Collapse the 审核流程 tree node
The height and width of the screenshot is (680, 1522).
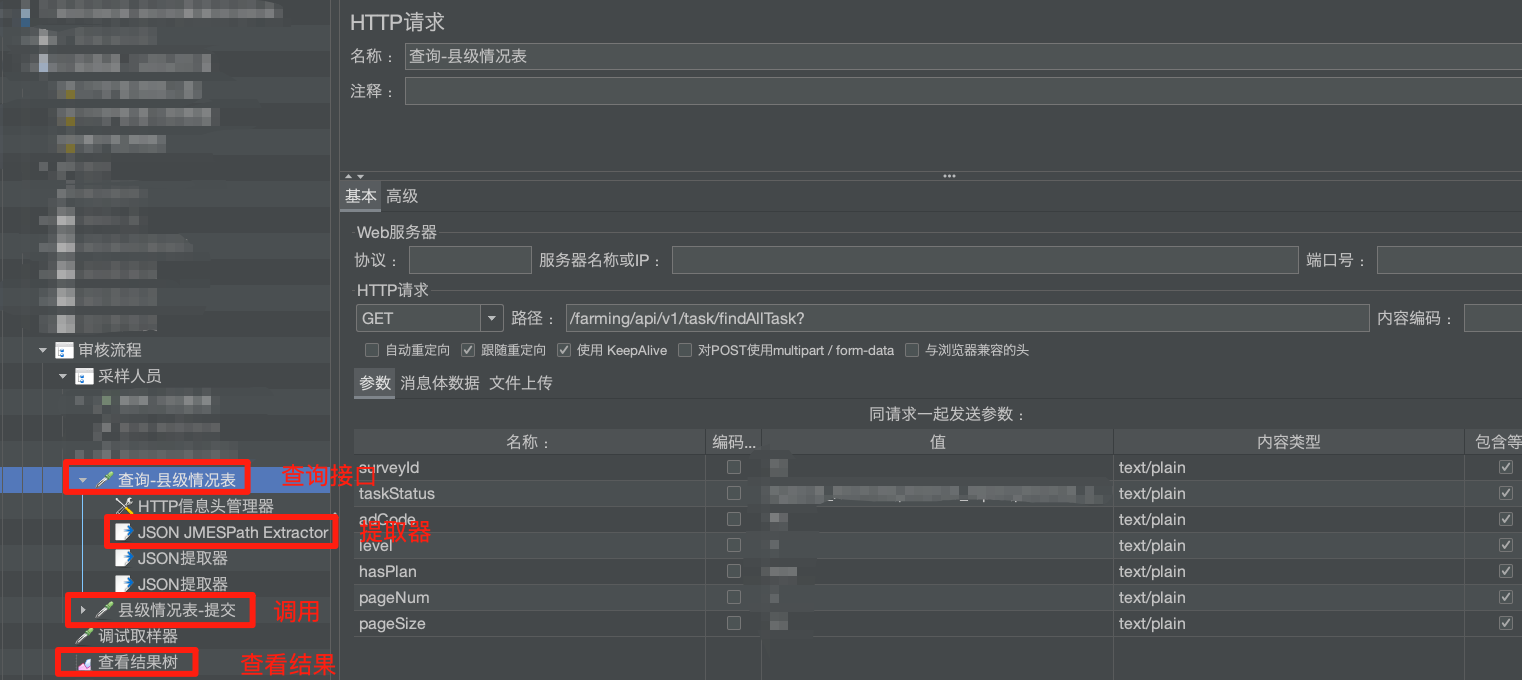(43, 350)
